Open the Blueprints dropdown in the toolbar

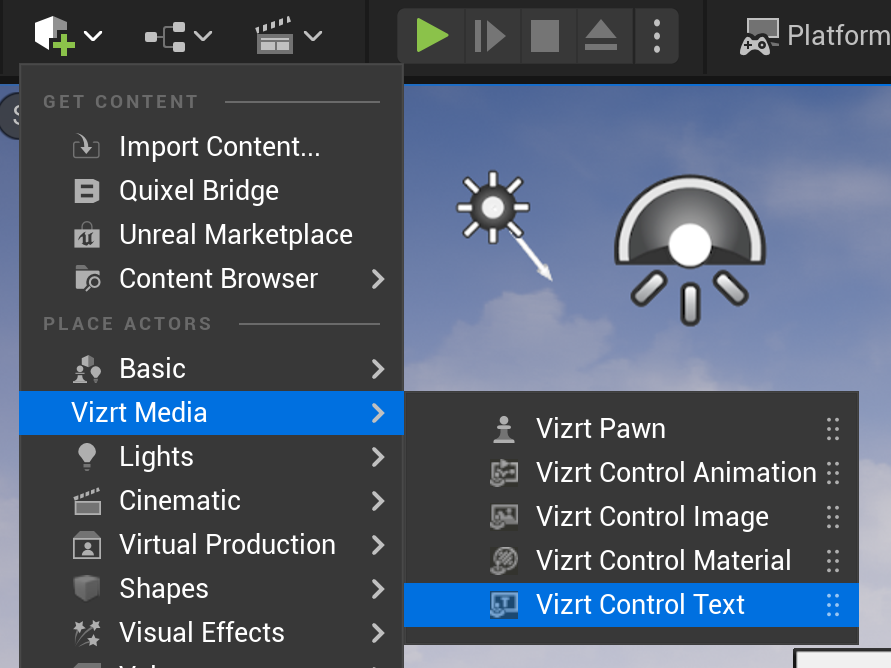pos(178,37)
